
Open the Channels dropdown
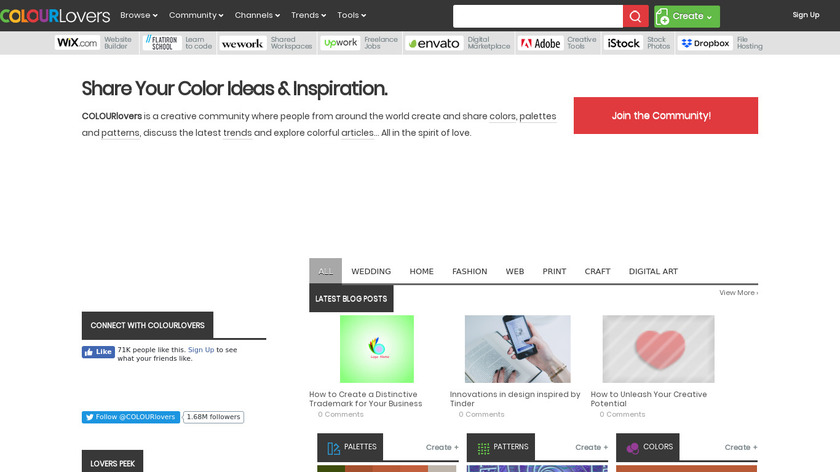coord(257,15)
